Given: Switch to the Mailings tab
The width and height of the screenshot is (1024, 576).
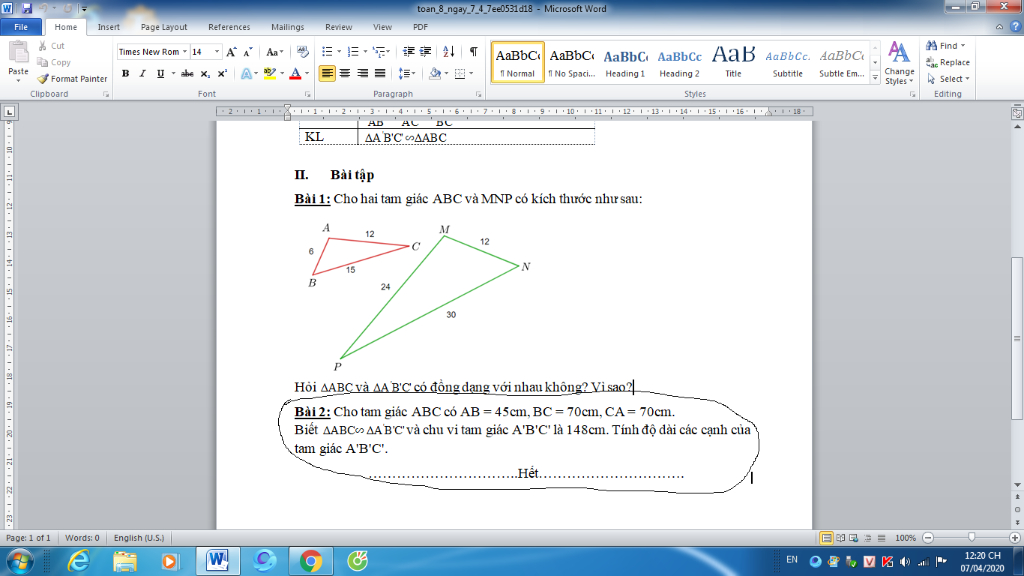Looking at the screenshot, I should (287, 27).
